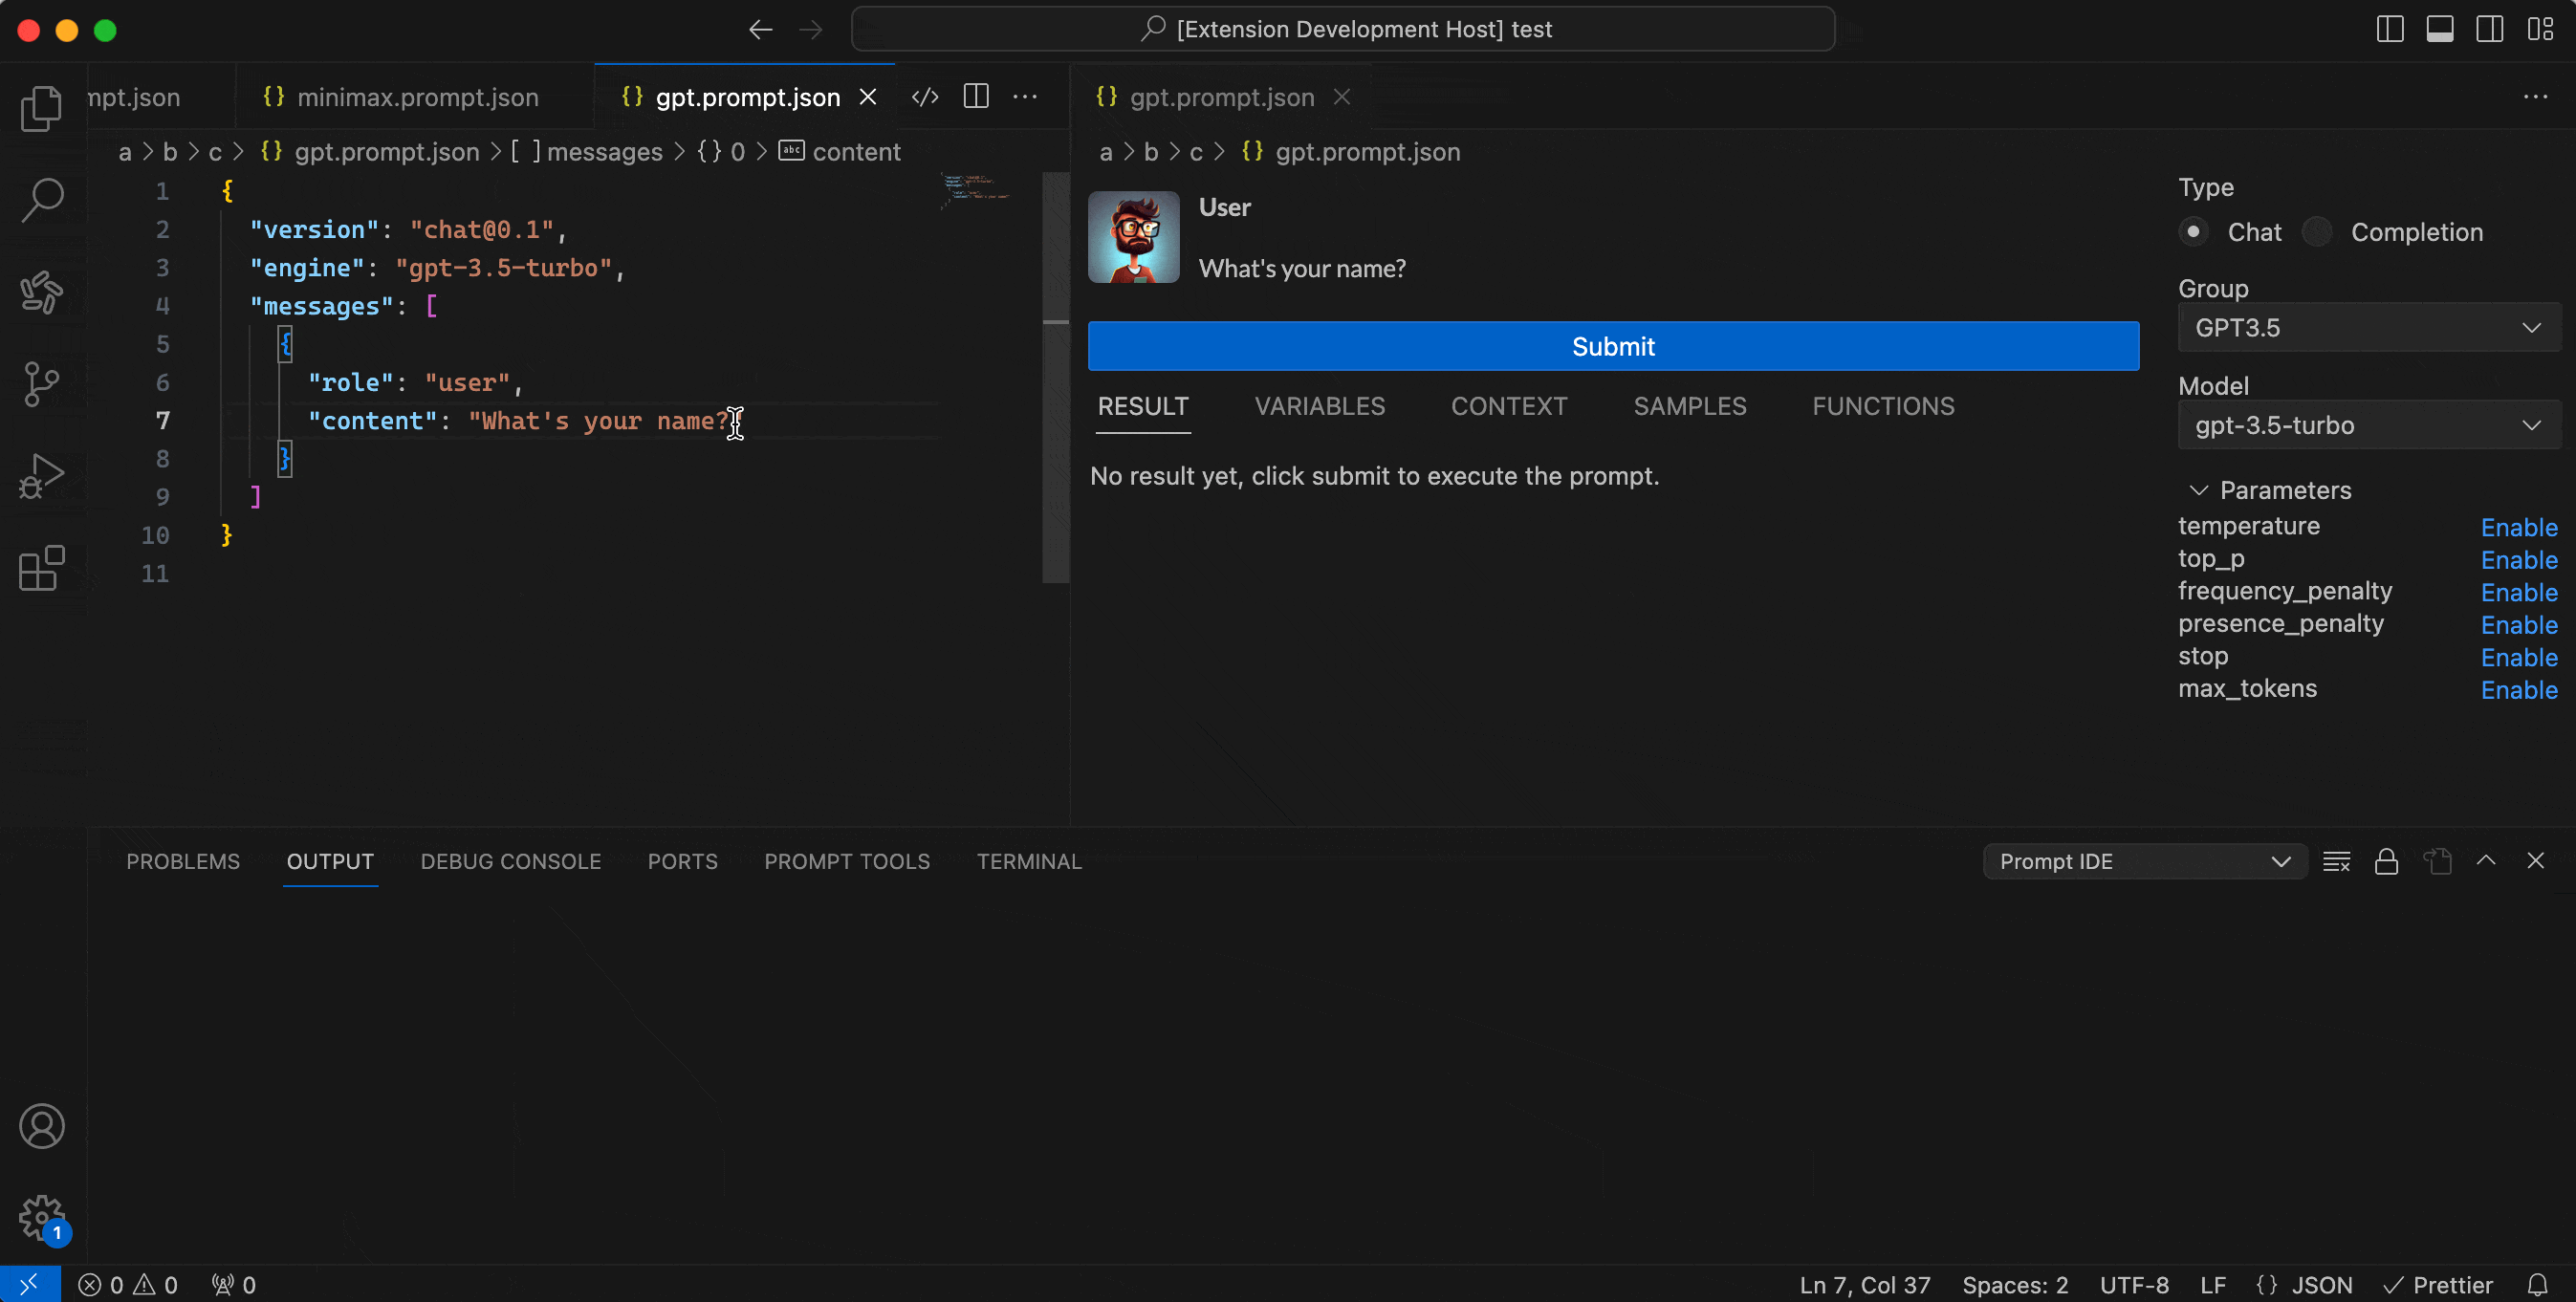Viewport: 2576px width, 1302px height.
Task: Switch to the PROMPT TOOLS panel tab
Action: pyautogui.click(x=846, y=862)
